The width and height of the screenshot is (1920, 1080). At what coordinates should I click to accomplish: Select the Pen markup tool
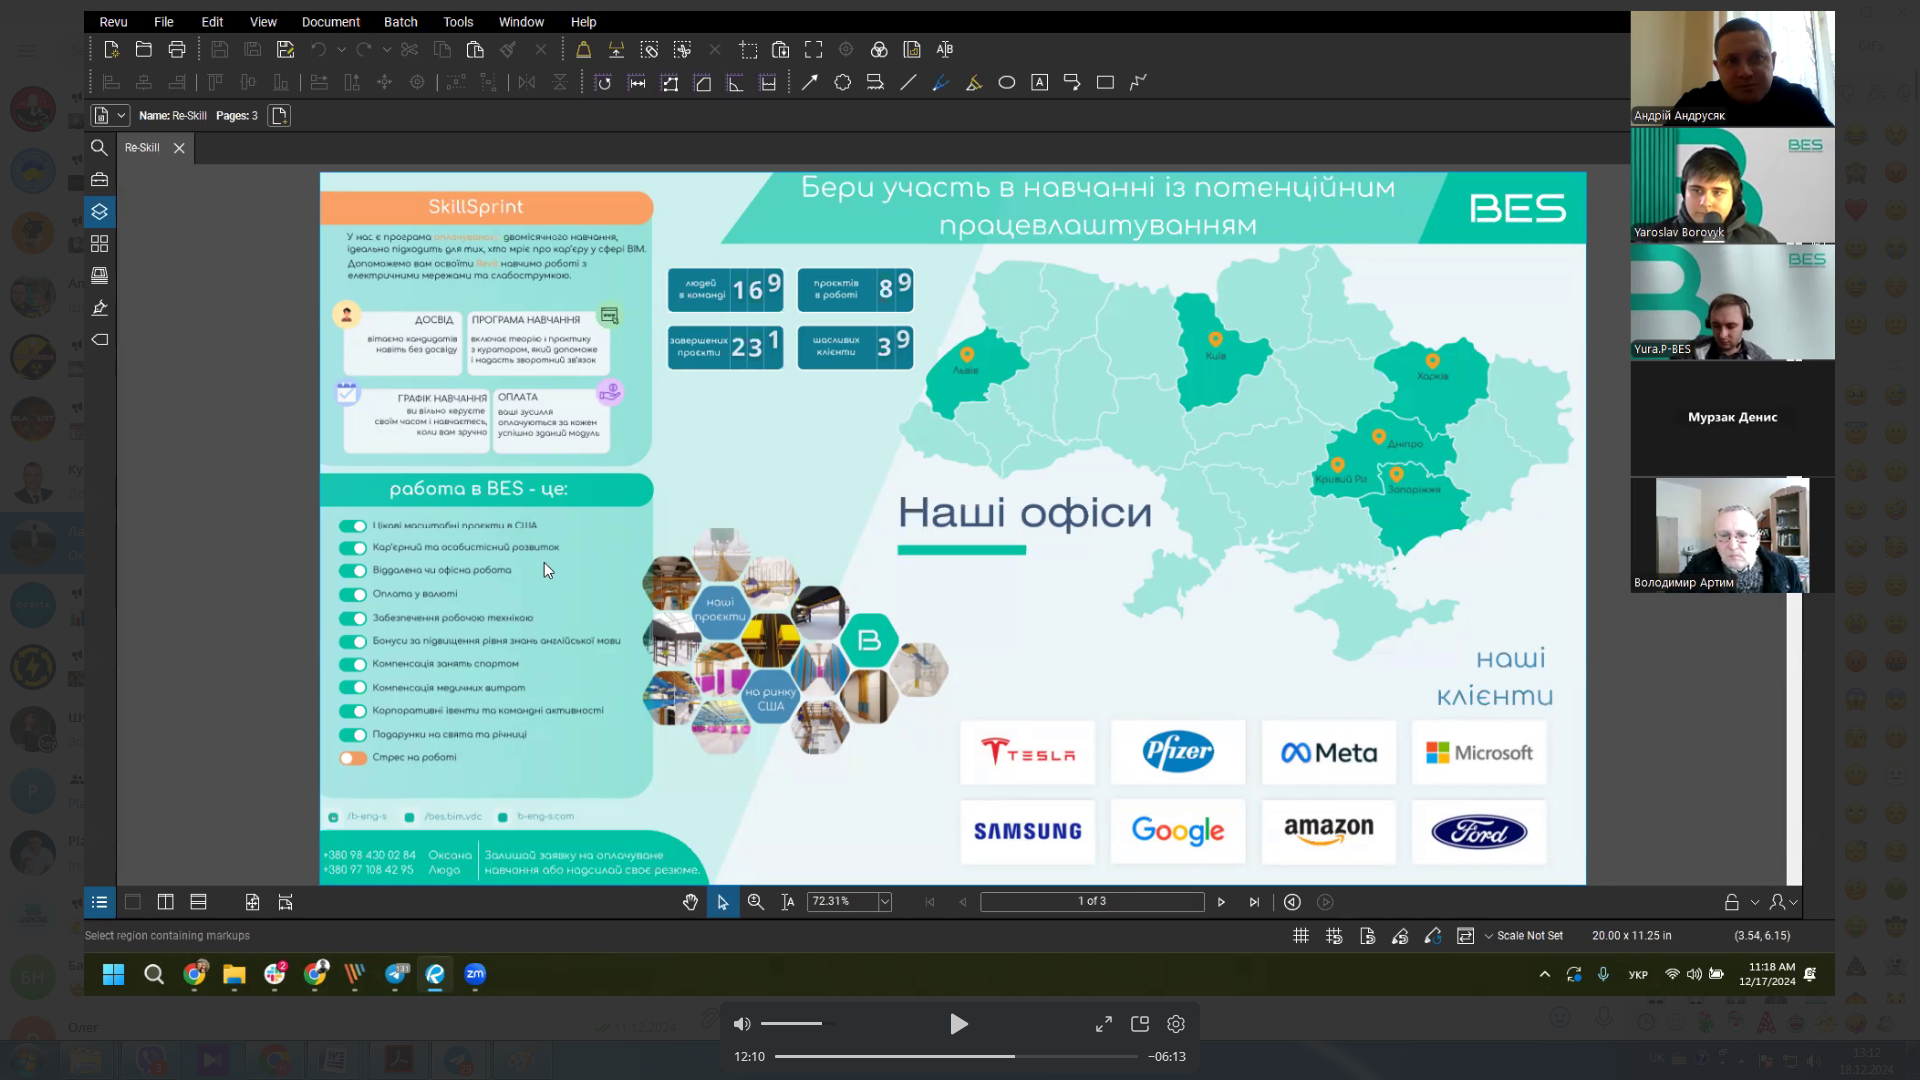tap(941, 82)
